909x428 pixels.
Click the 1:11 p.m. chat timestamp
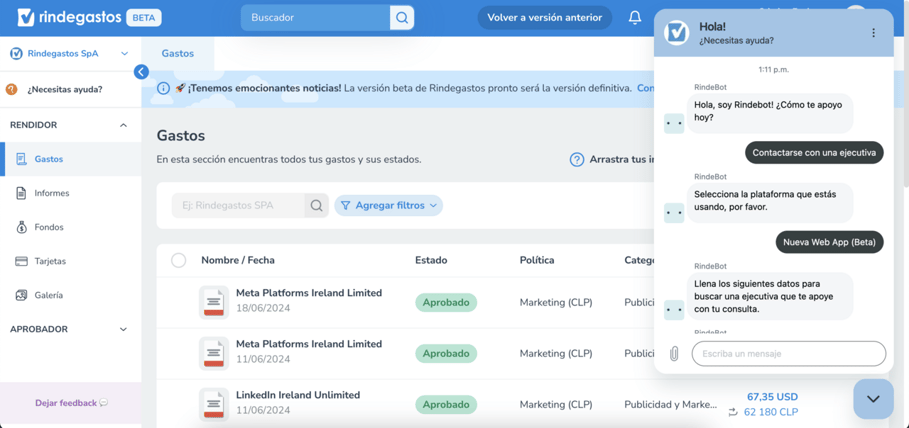tap(774, 70)
